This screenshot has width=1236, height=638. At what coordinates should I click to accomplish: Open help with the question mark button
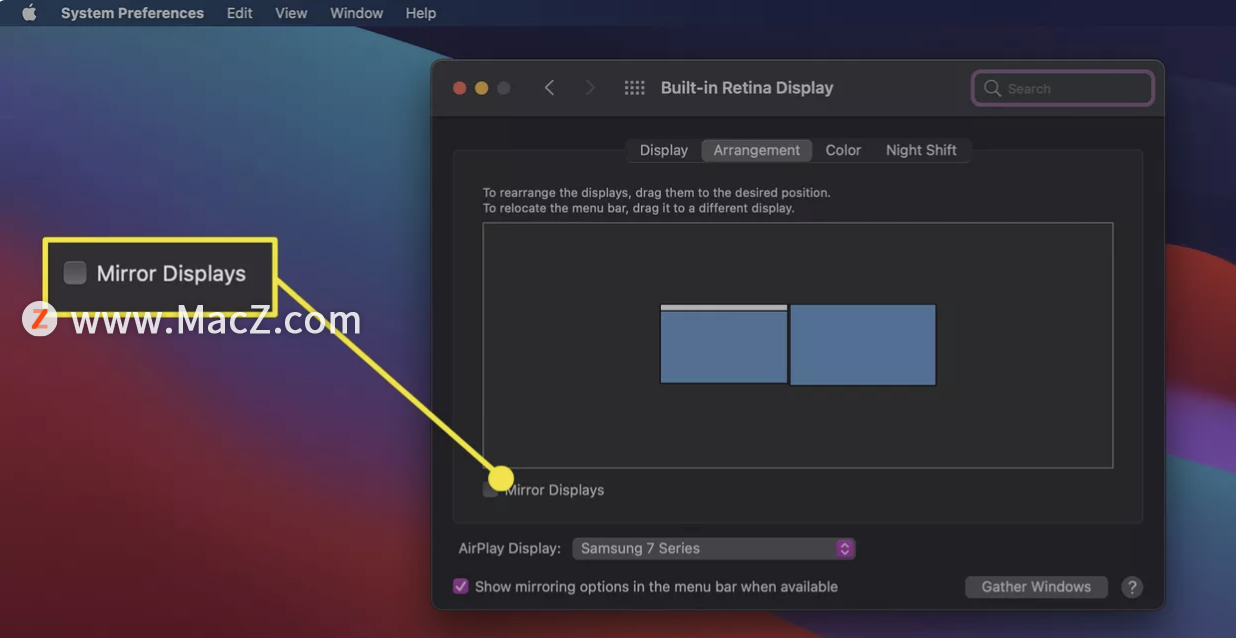1131,587
